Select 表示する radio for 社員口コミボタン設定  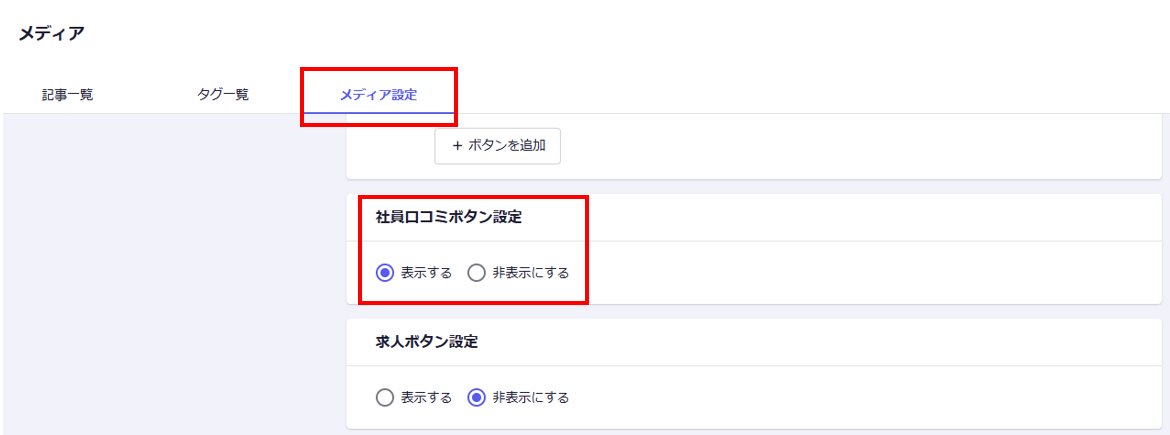(385, 272)
